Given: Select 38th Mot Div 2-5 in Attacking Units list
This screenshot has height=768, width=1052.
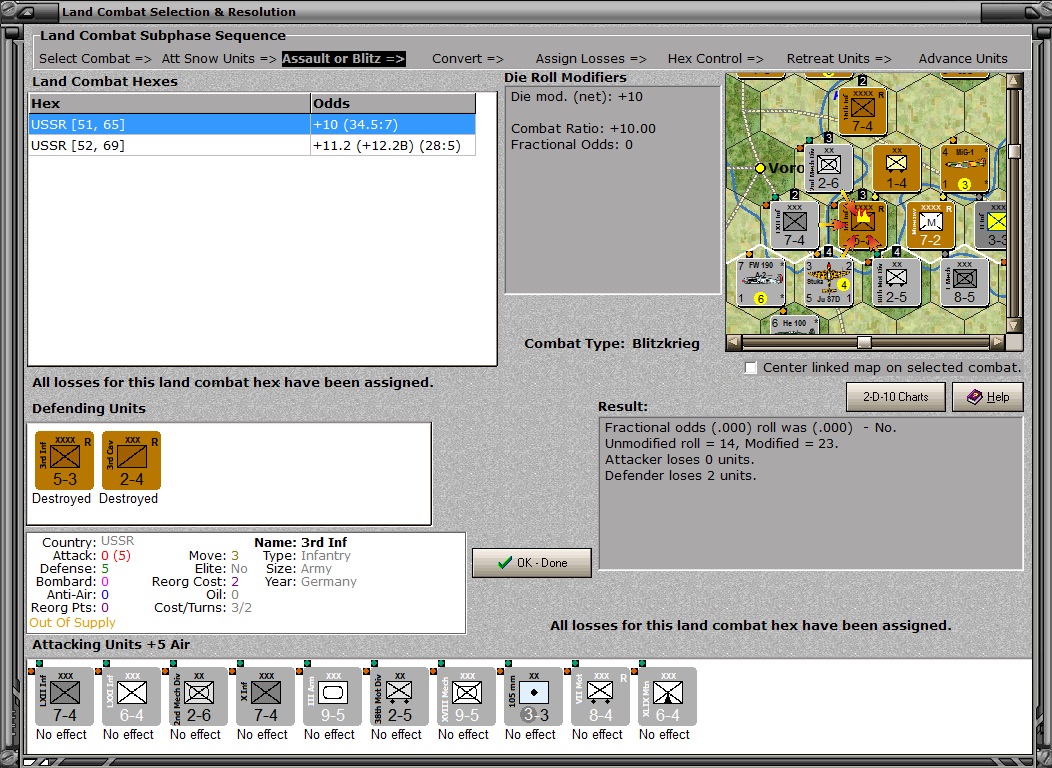Looking at the screenshot, I should point(400,696).
